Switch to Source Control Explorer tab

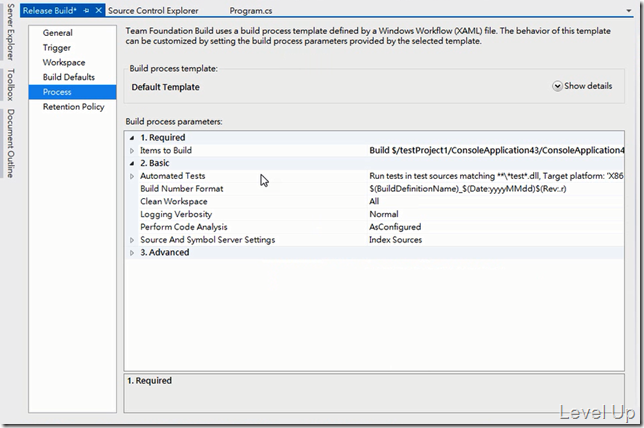[x=153, y=11]
